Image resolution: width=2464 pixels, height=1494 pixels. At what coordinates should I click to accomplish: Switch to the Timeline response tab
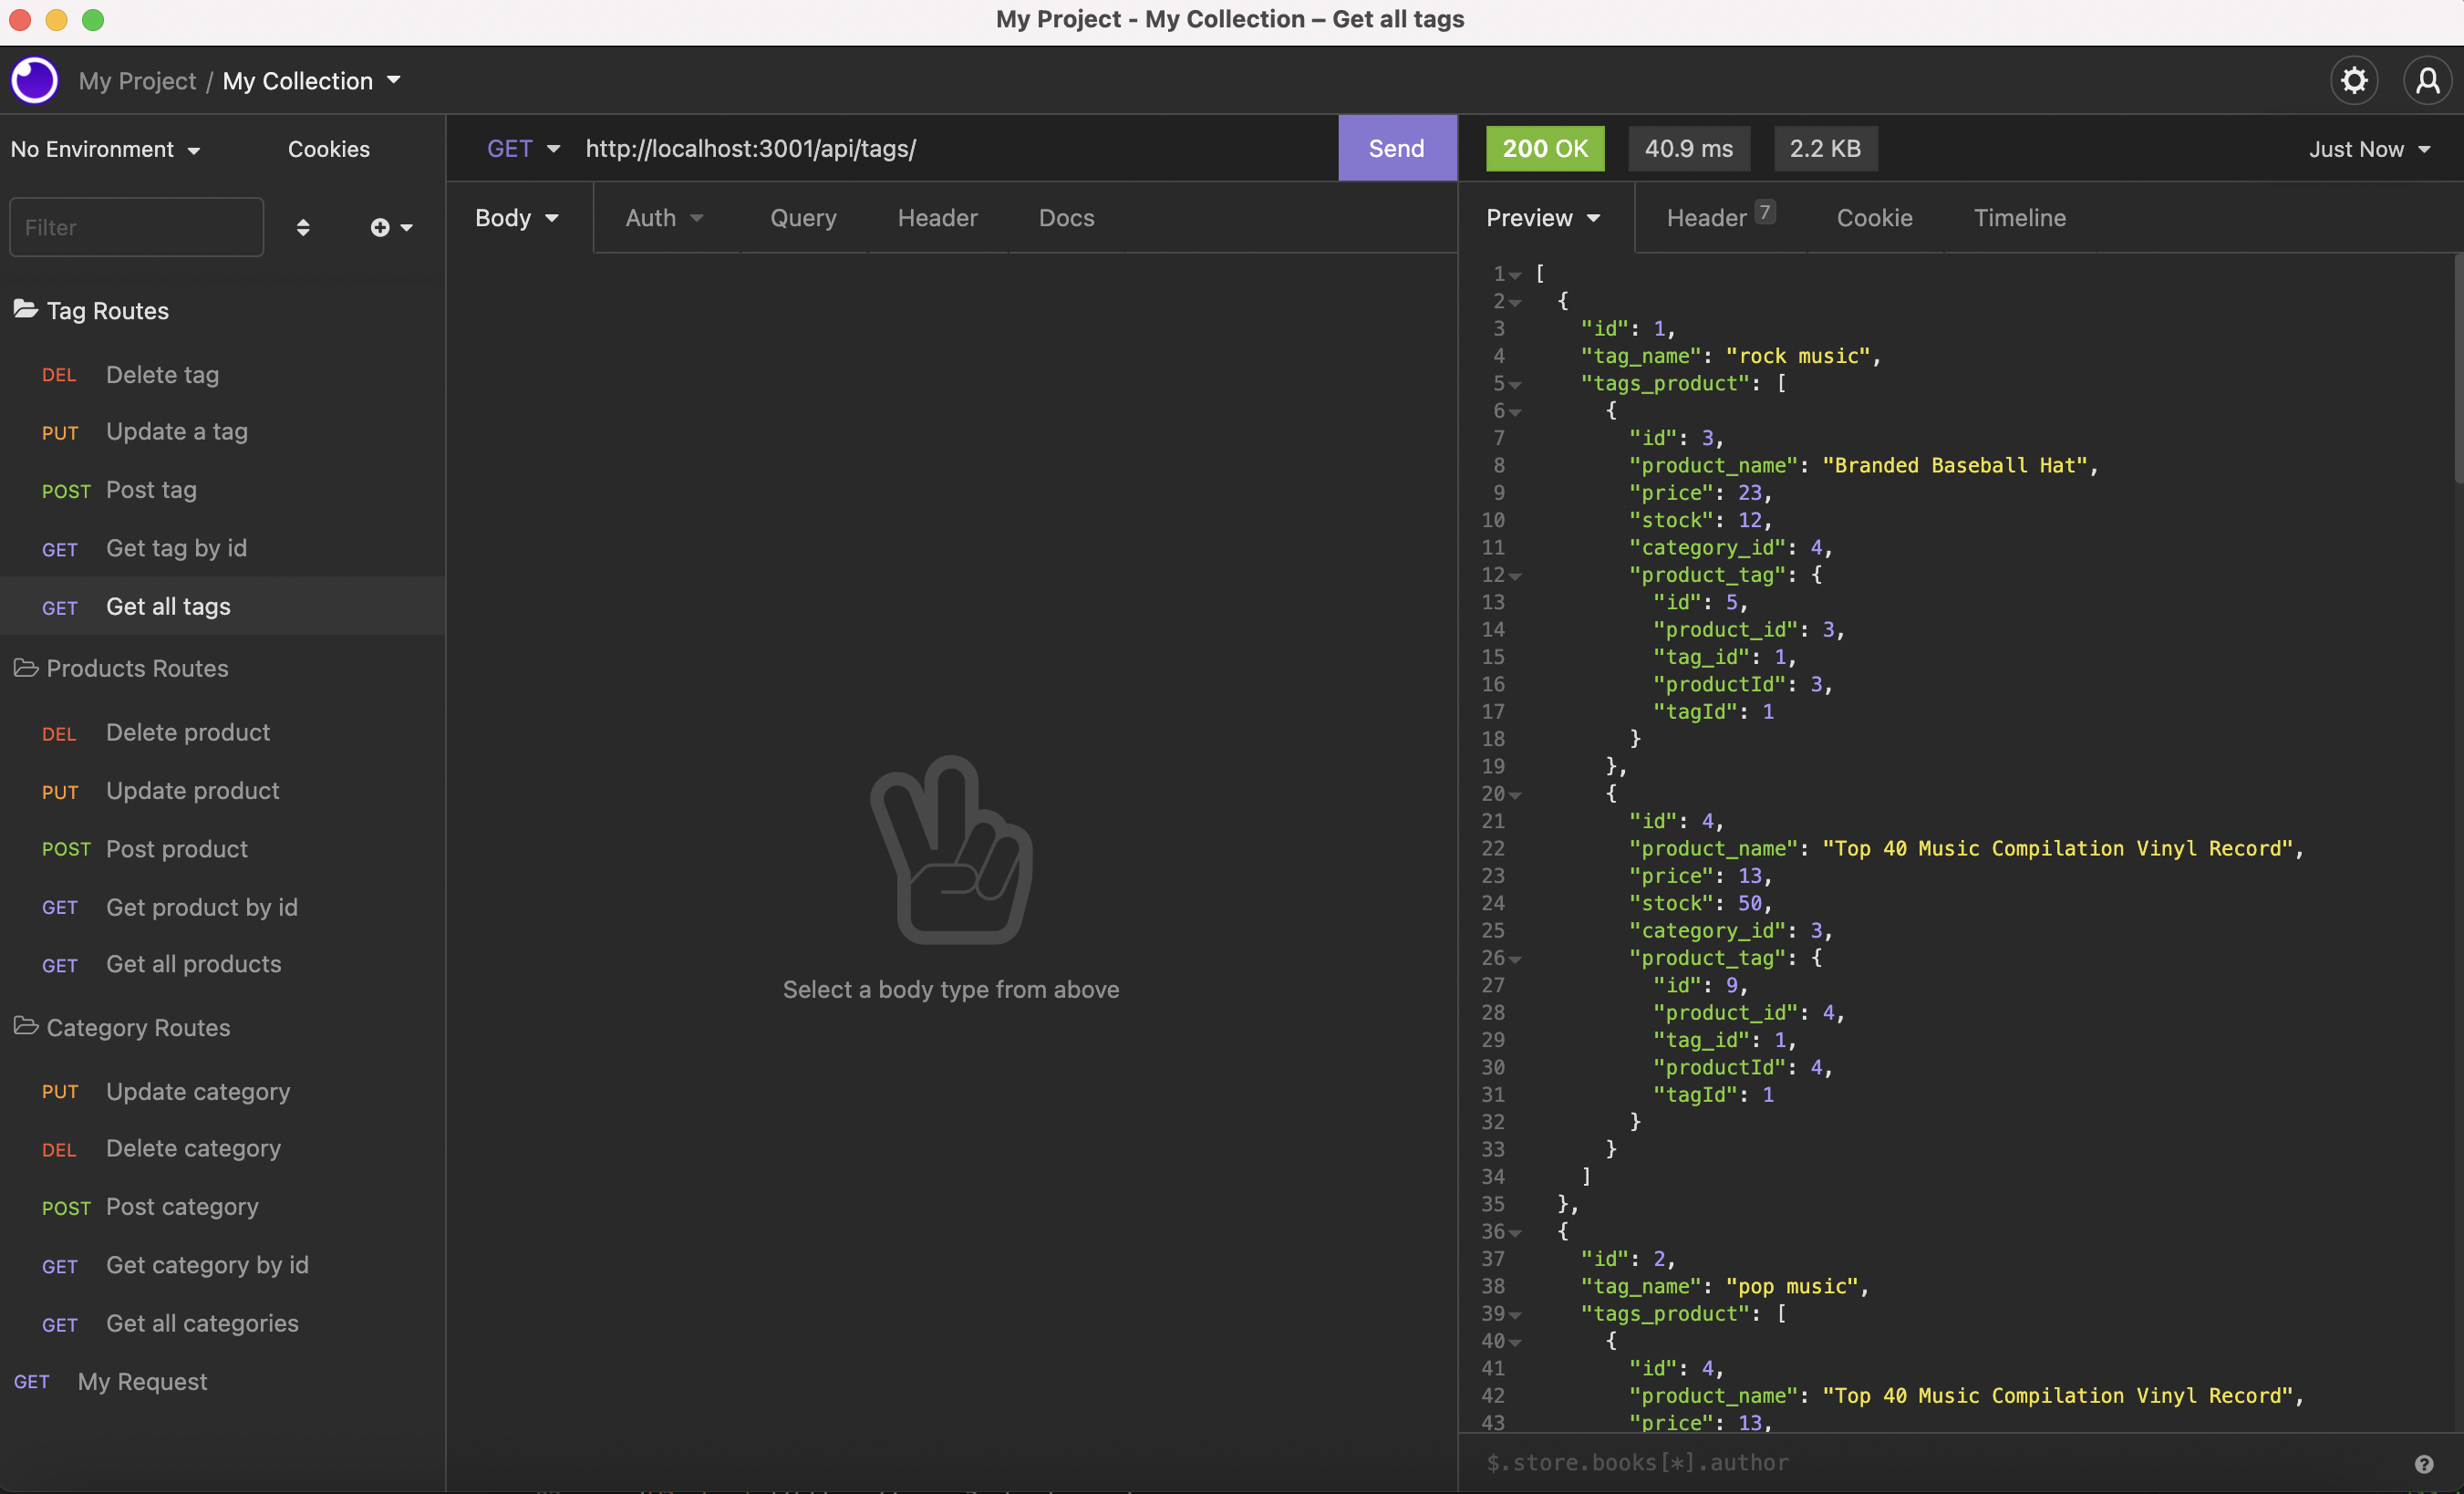2019,218
